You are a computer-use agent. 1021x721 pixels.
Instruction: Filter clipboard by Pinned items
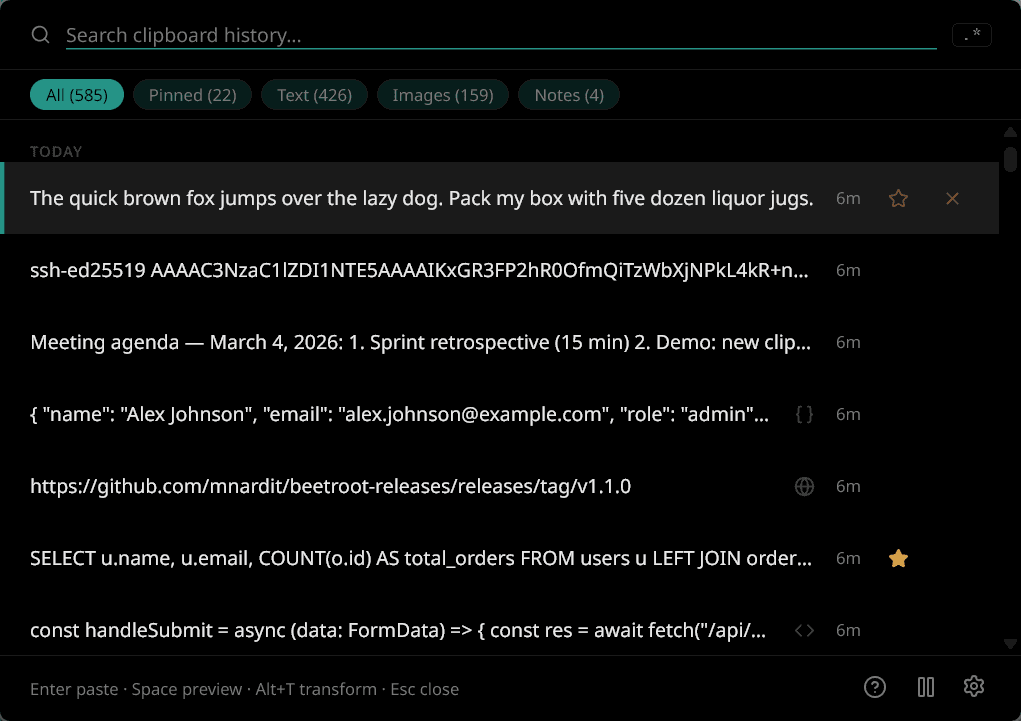192,94
